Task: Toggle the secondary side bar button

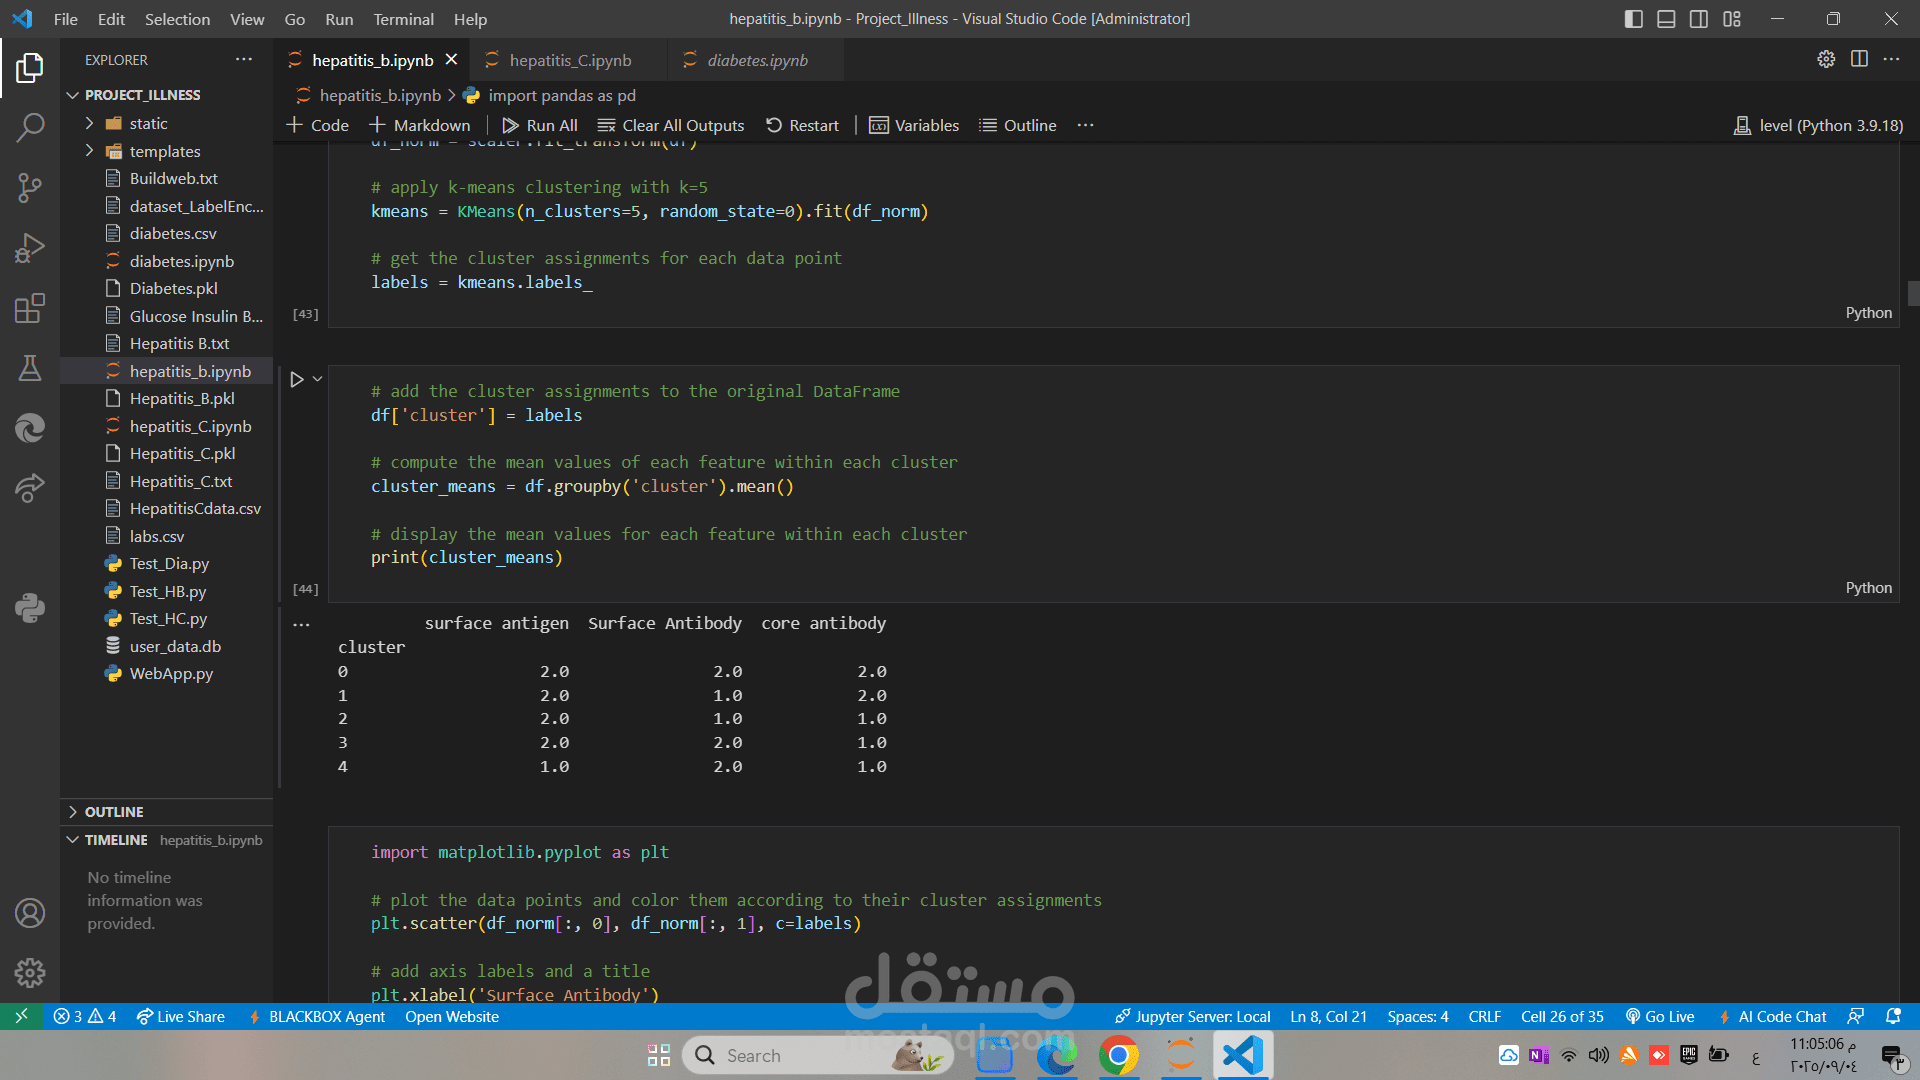Action: (x=1699, y=19)
